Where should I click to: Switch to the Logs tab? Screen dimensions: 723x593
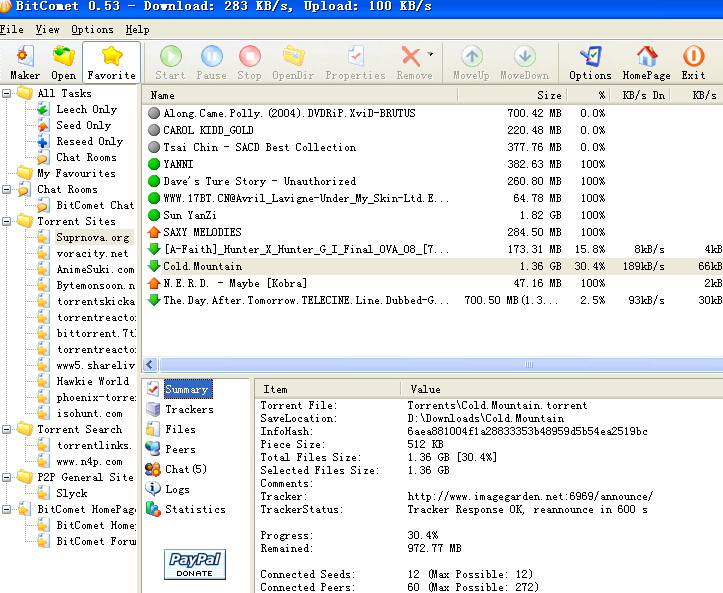[x=178, y=489]
